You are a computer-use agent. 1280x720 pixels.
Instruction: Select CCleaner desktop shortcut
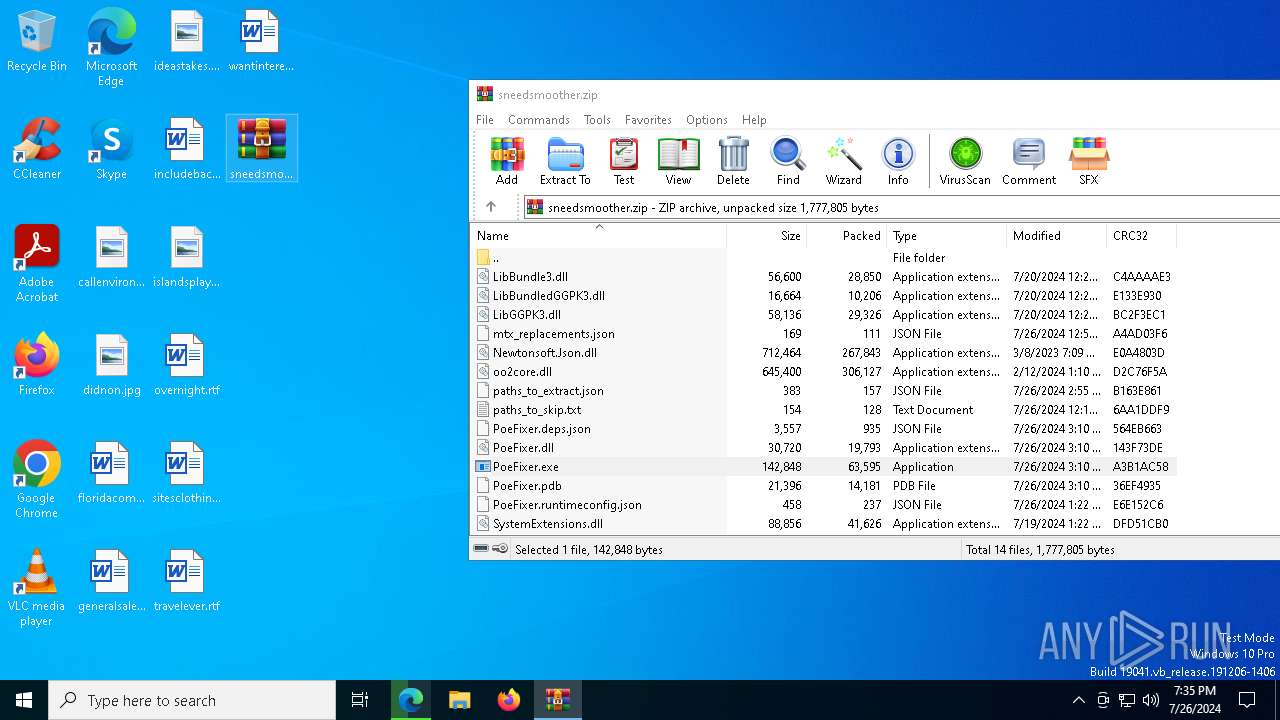[x=37, y=150]
